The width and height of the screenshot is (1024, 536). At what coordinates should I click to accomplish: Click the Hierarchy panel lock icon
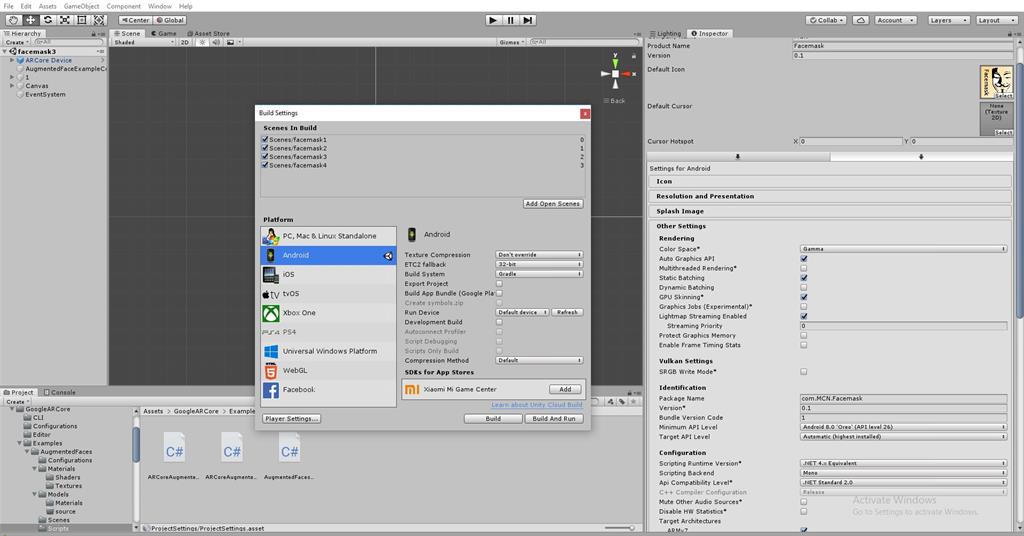click(93, 33)
